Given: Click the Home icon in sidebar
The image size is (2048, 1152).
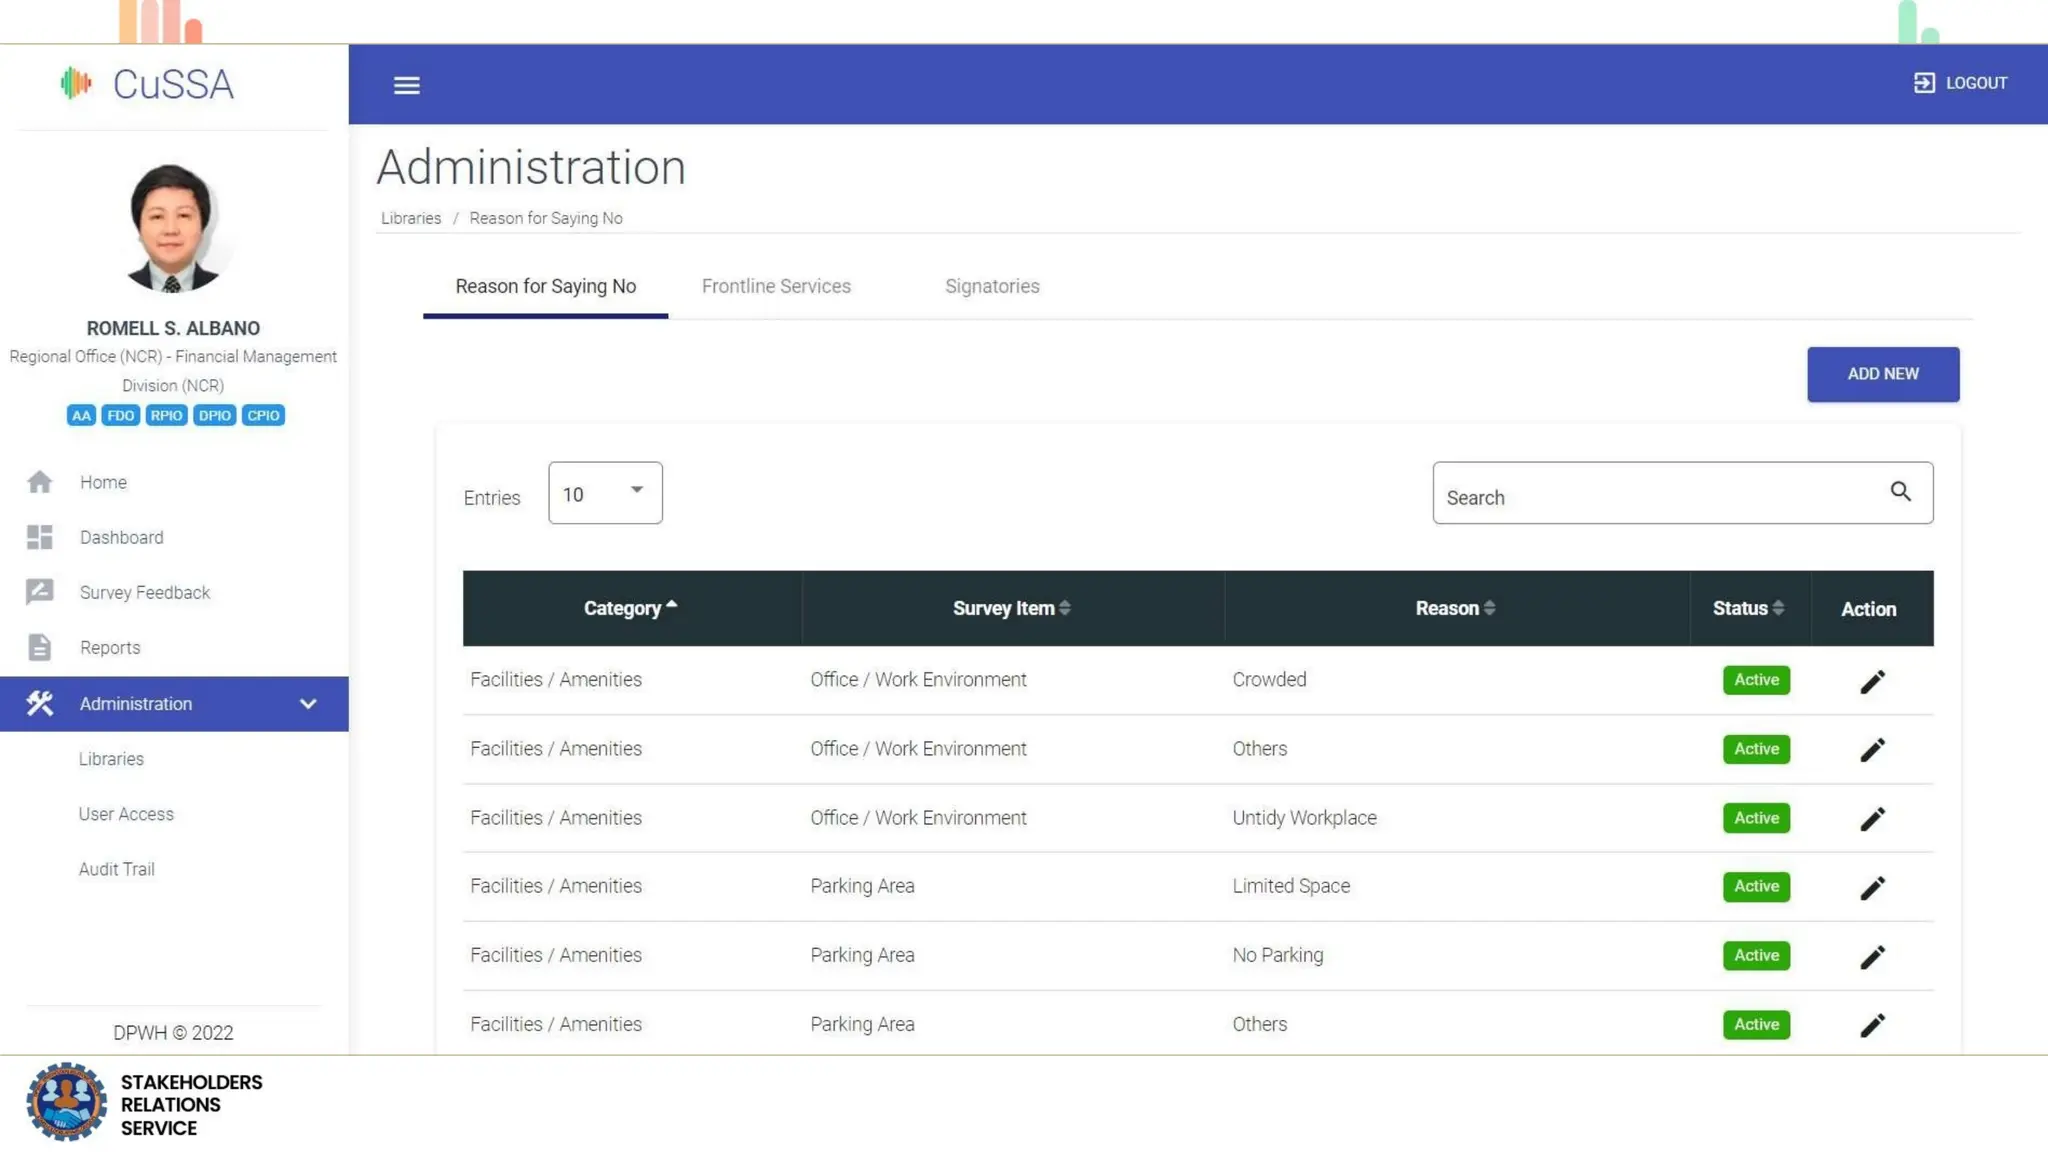Looking at the screenshot, I should [x=40, y=482].
